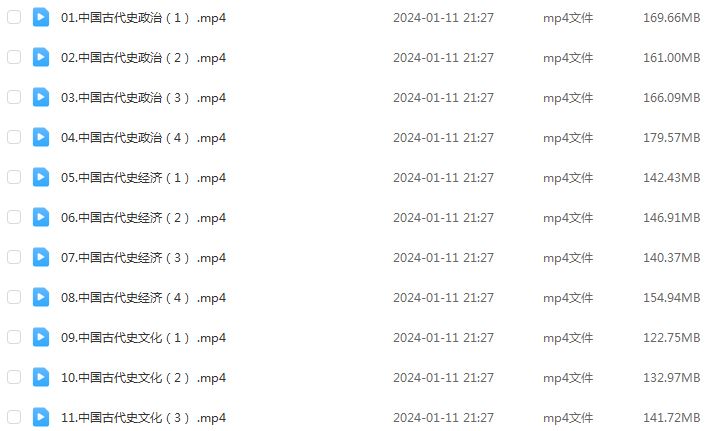The height and width of the screenshot is (431, 713).
Task: Toggle the checkbox beside 01.中国古代史政治(1).mp4
Action: click(14, 17)
